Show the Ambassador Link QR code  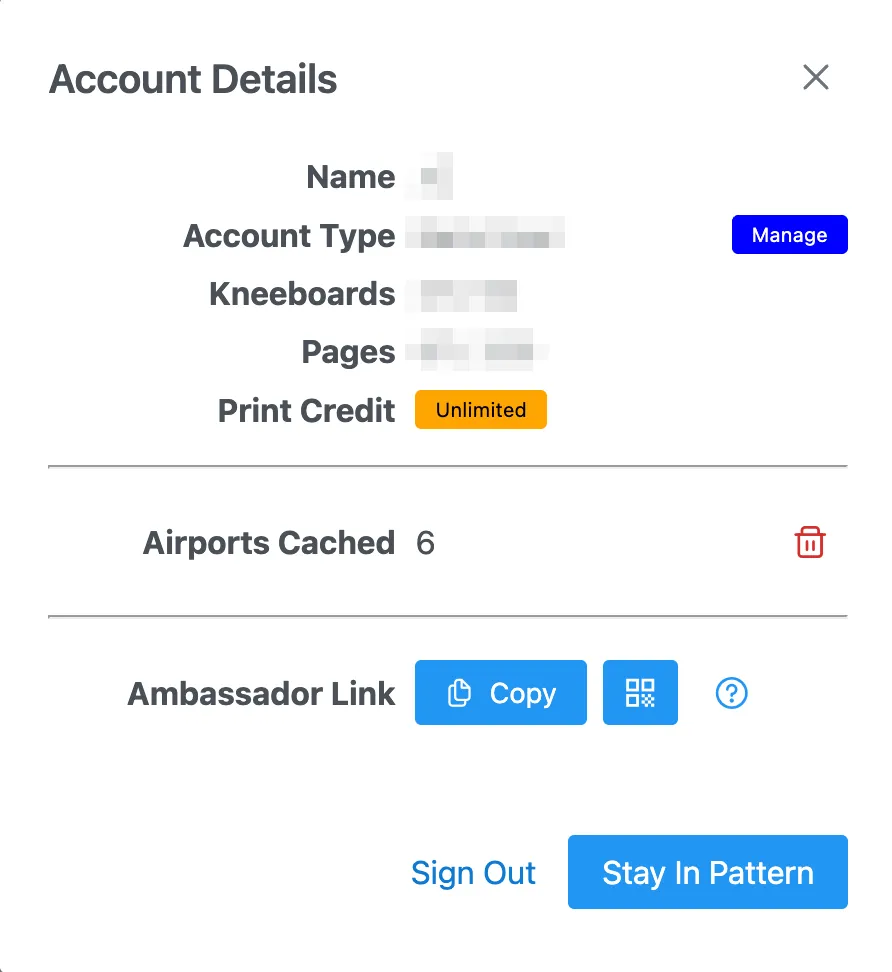pyautogui.click(x=640, y=693)
